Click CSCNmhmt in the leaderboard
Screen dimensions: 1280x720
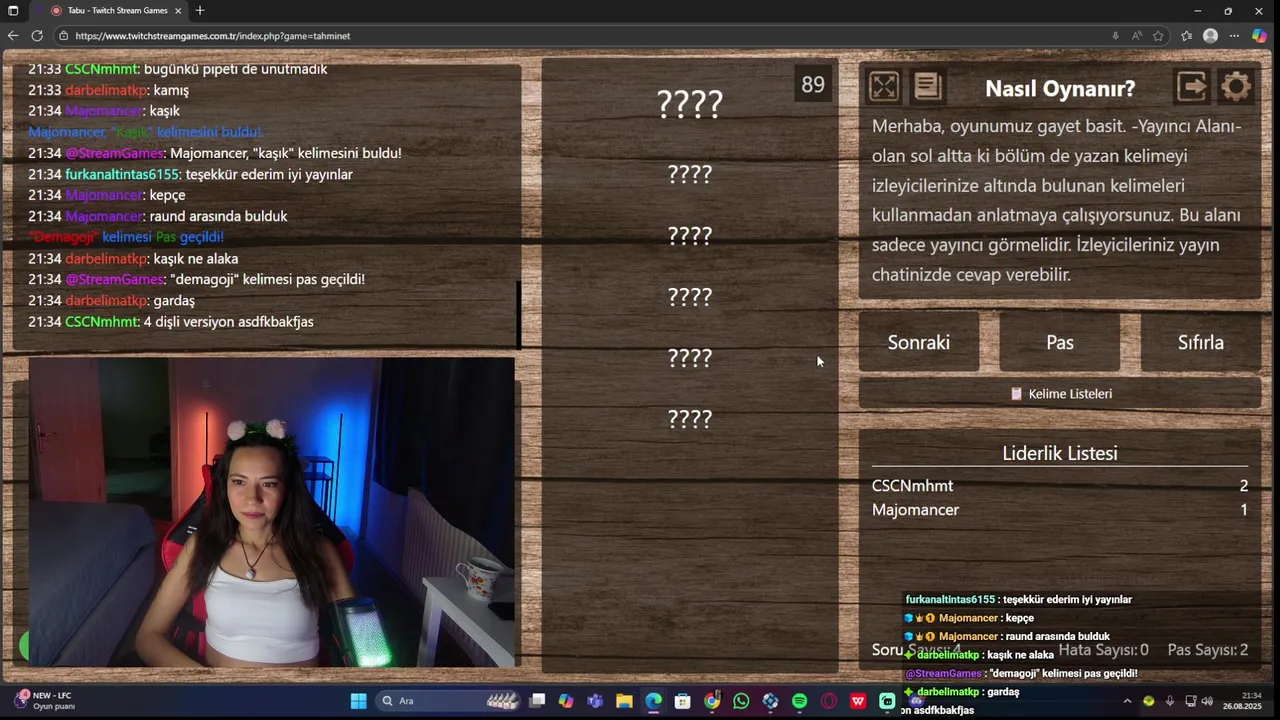[912, 485]
